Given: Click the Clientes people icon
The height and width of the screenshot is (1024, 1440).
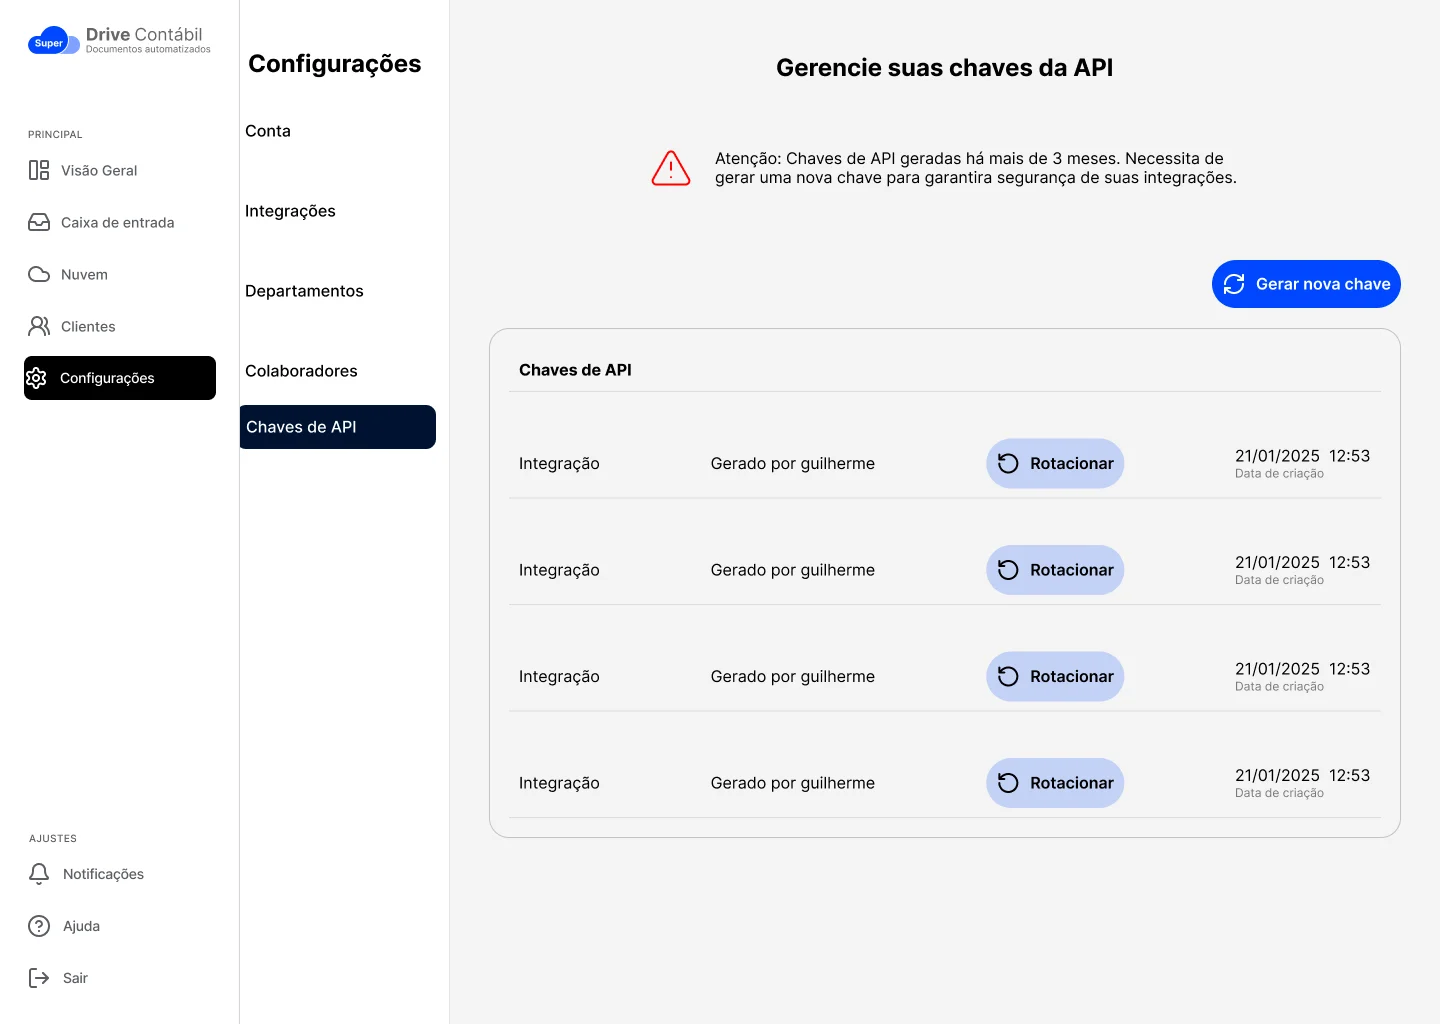Looking at the screenshot, I should (39, 326).
